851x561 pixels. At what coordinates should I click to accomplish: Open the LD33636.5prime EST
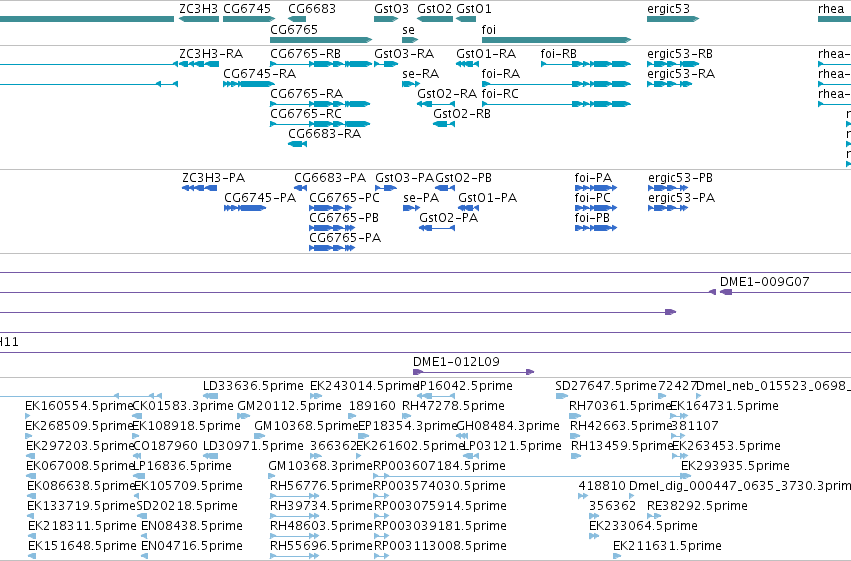(210, 396)
